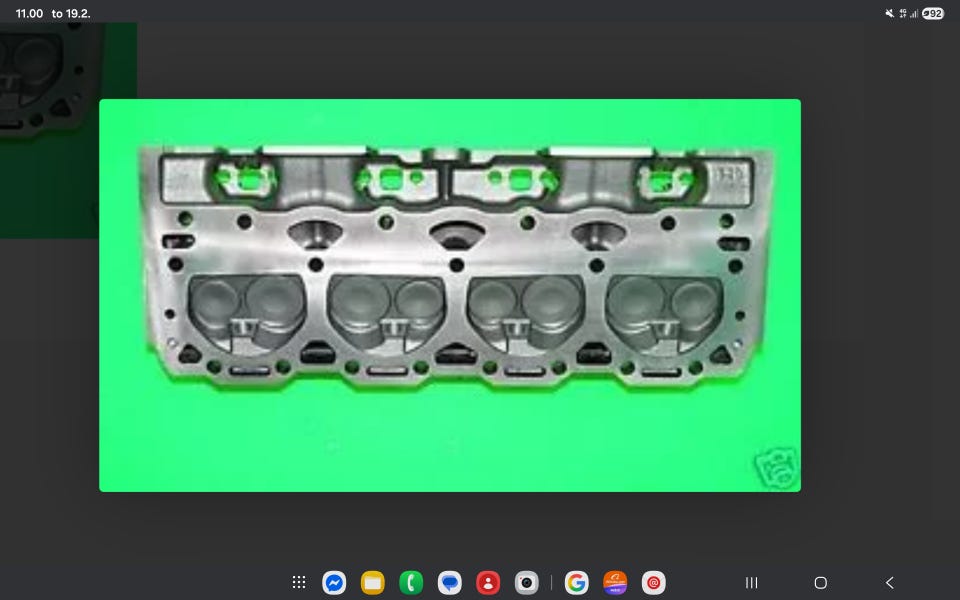Tap the Home navigation button
The width and height of the screenshot is (960, 600).
(820, 582)
